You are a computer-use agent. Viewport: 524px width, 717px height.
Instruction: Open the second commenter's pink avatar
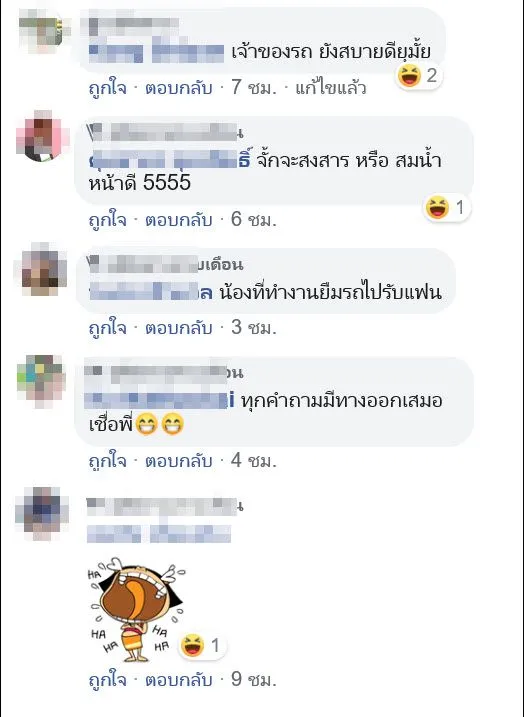pos(42,136)
